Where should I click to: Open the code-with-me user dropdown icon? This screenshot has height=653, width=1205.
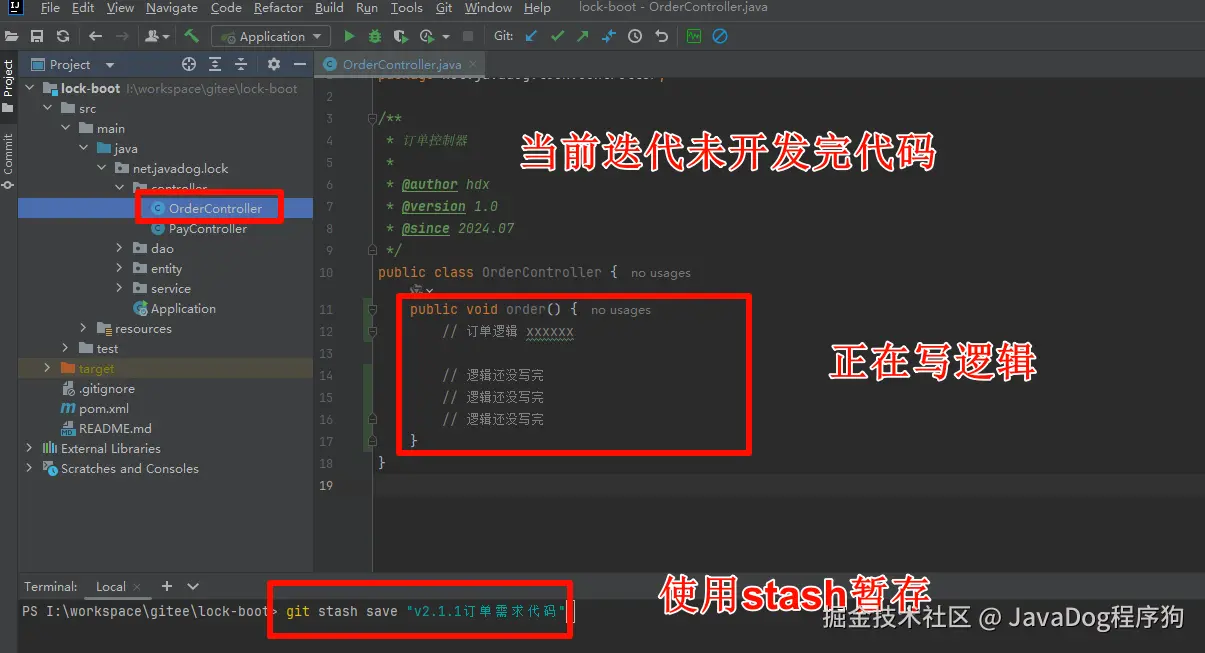click(158, 36)
